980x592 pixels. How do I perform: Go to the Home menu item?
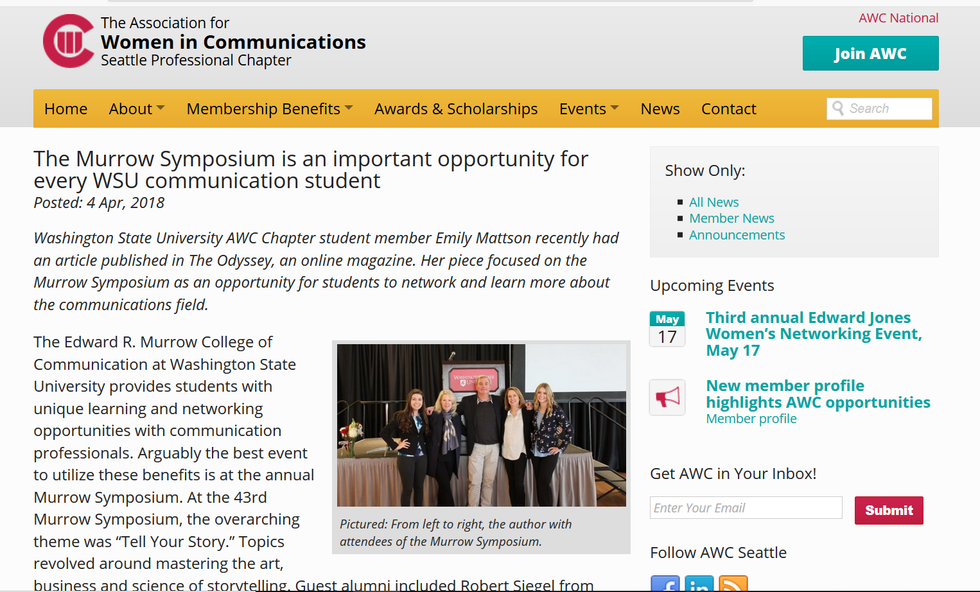click(x=66, y=109)
